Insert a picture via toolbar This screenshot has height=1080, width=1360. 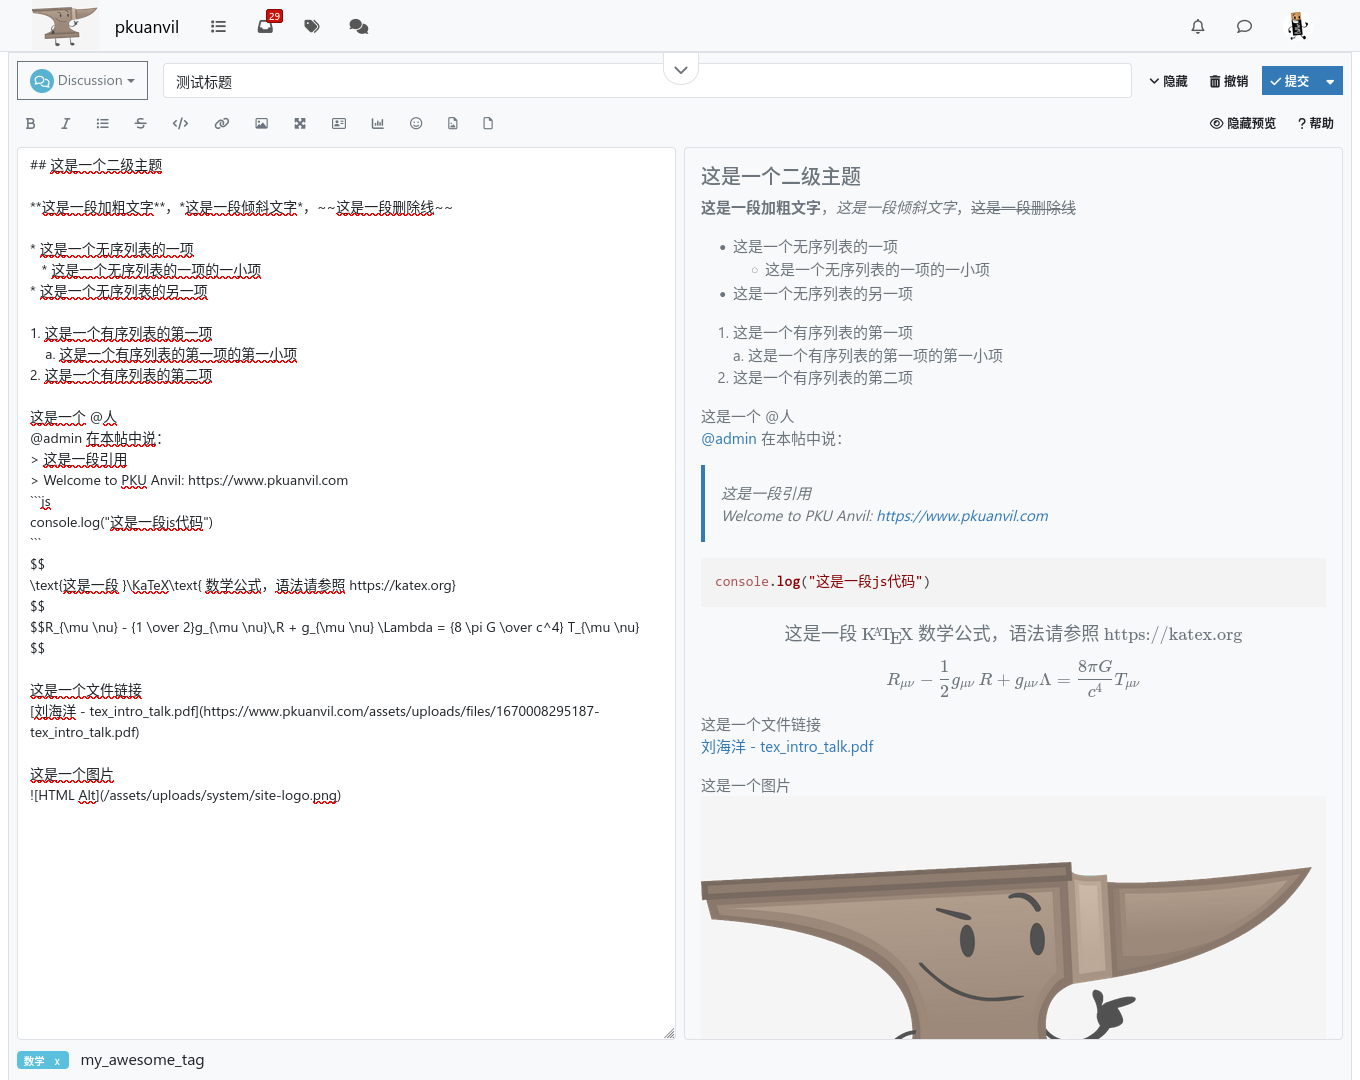[x=261, y=124]
